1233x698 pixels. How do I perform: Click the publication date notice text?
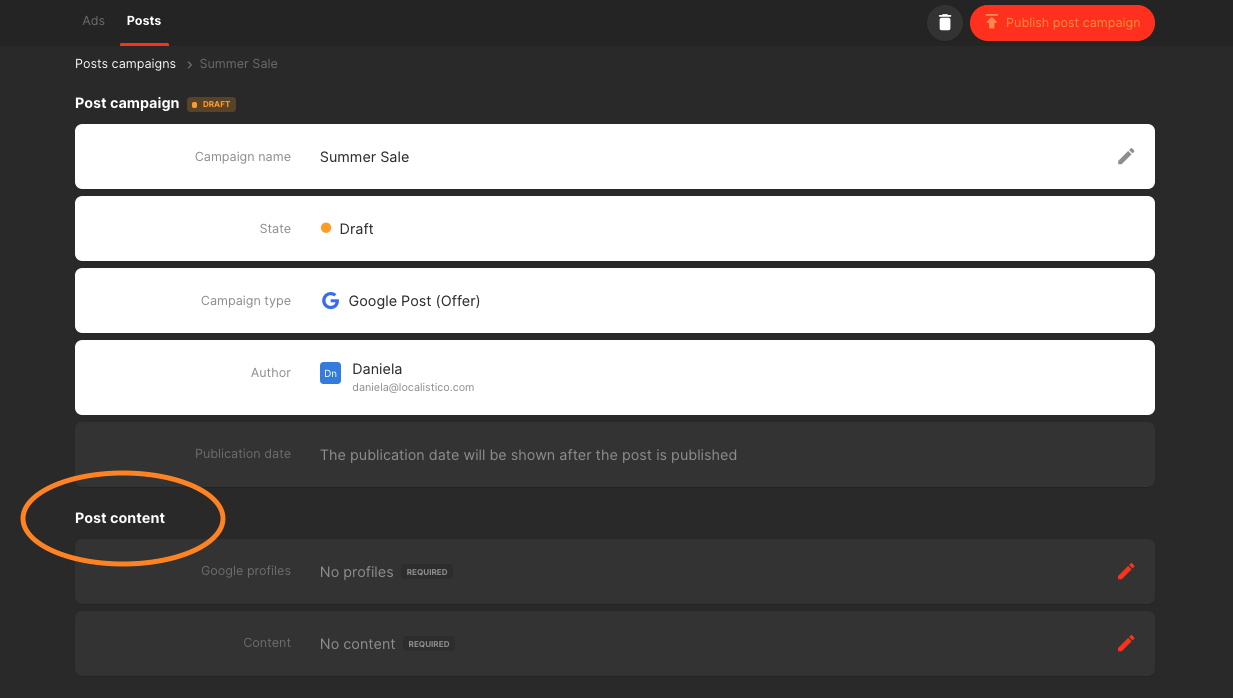point(528,455)
